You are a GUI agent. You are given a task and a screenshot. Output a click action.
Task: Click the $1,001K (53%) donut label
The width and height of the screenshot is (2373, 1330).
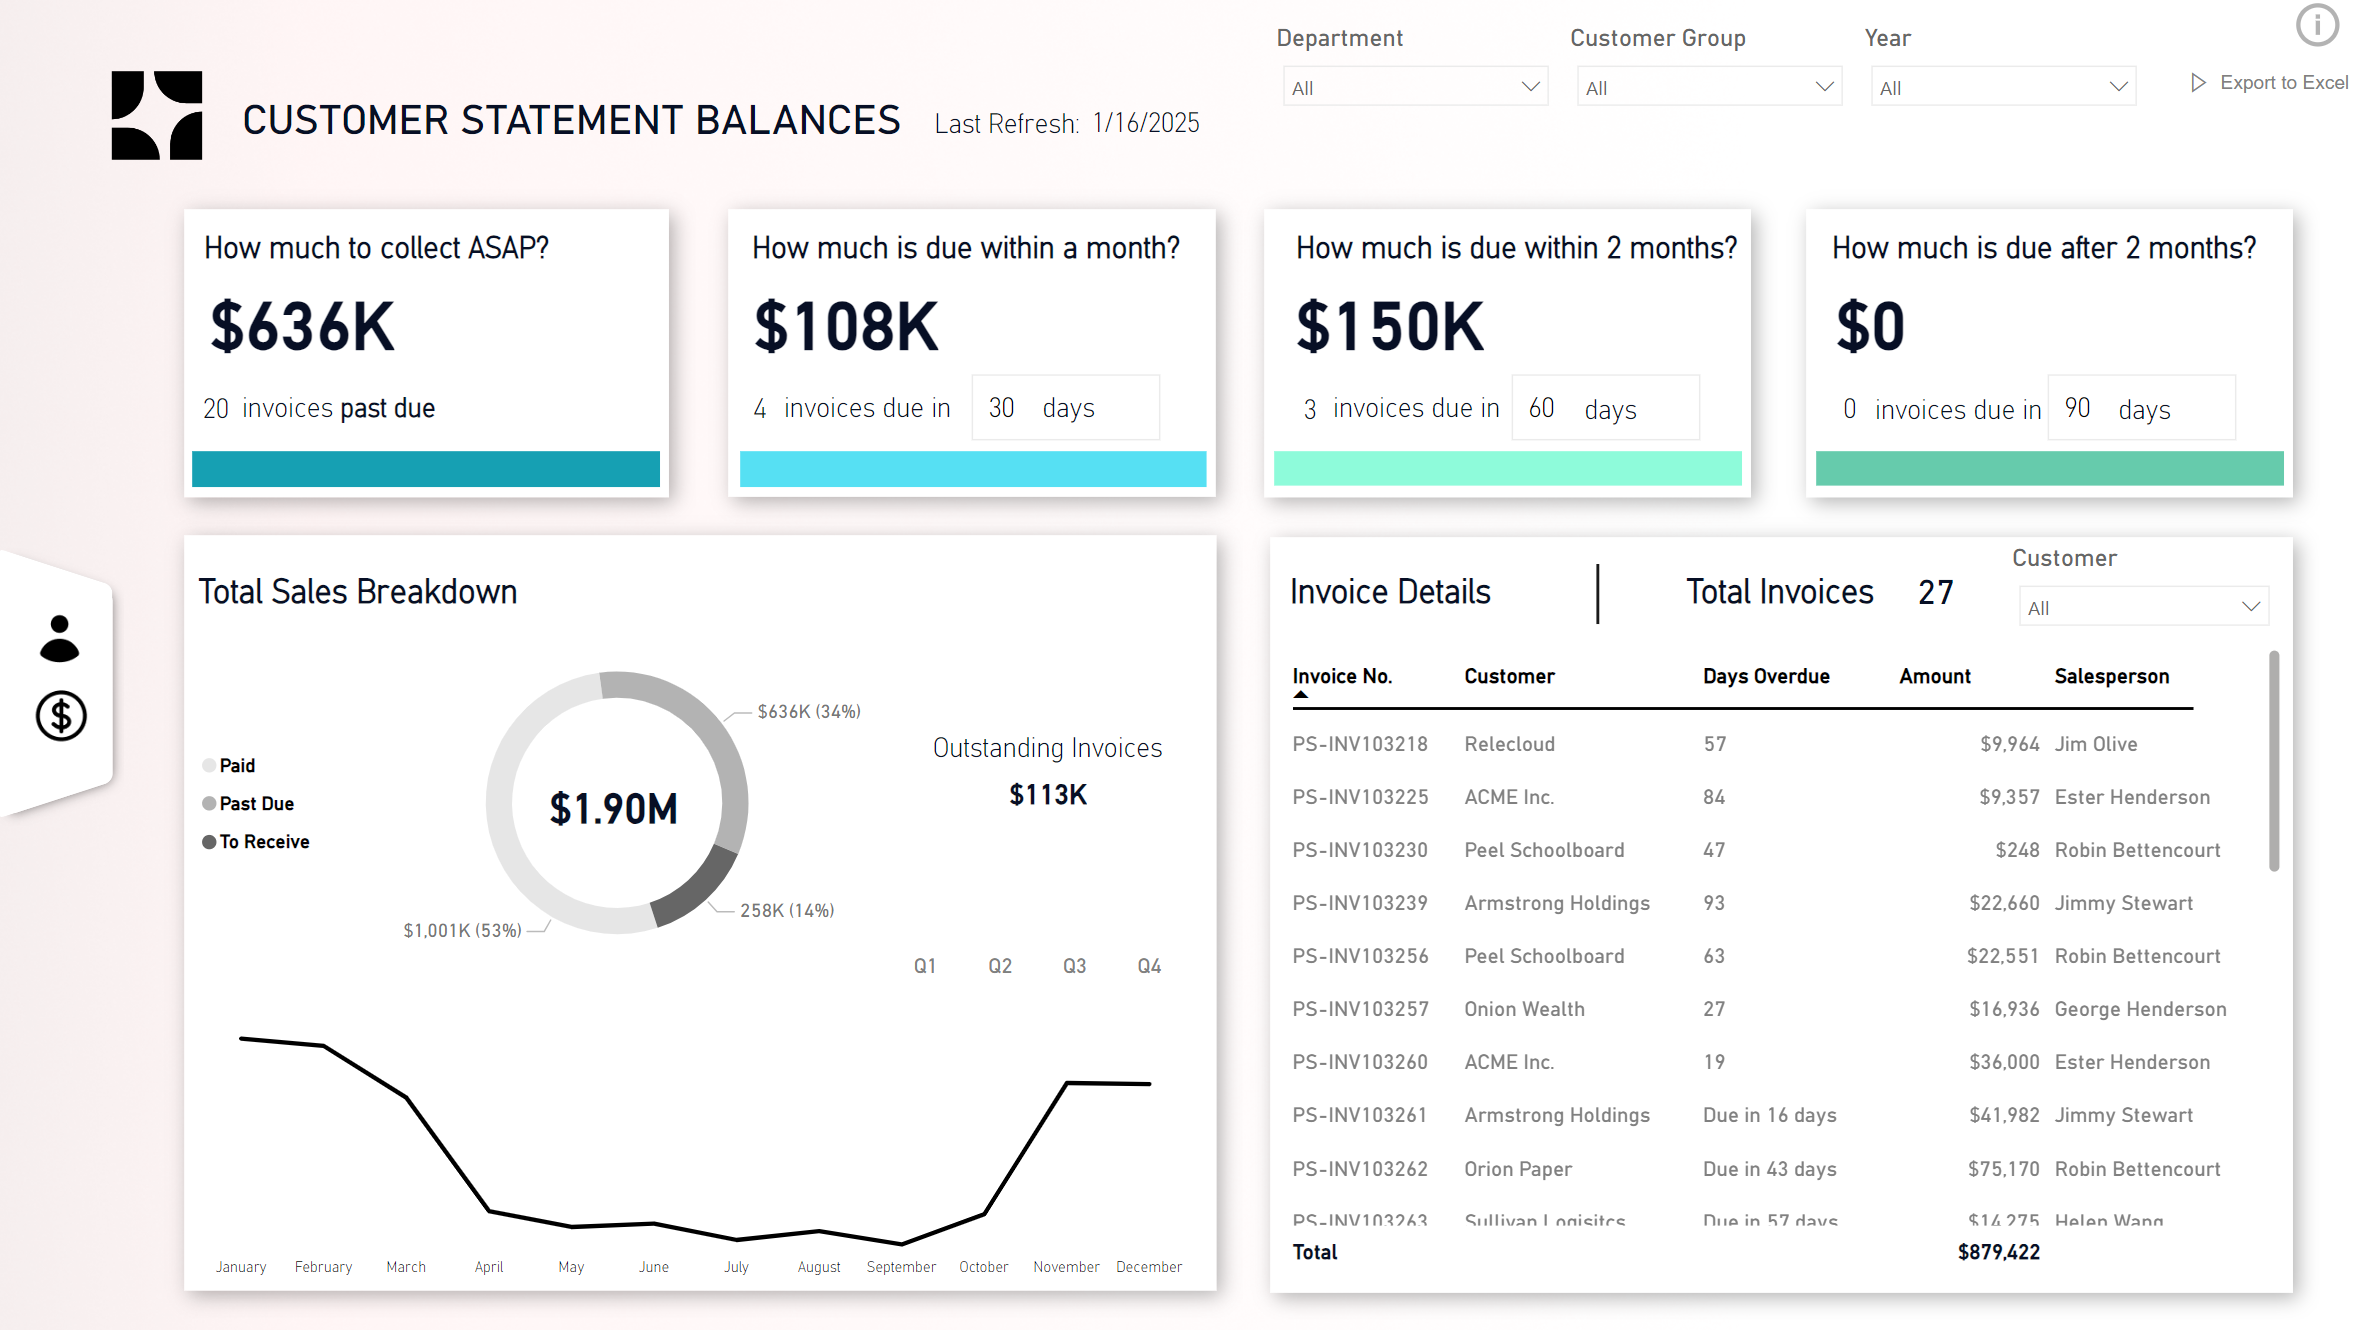(x=462, y=930)
